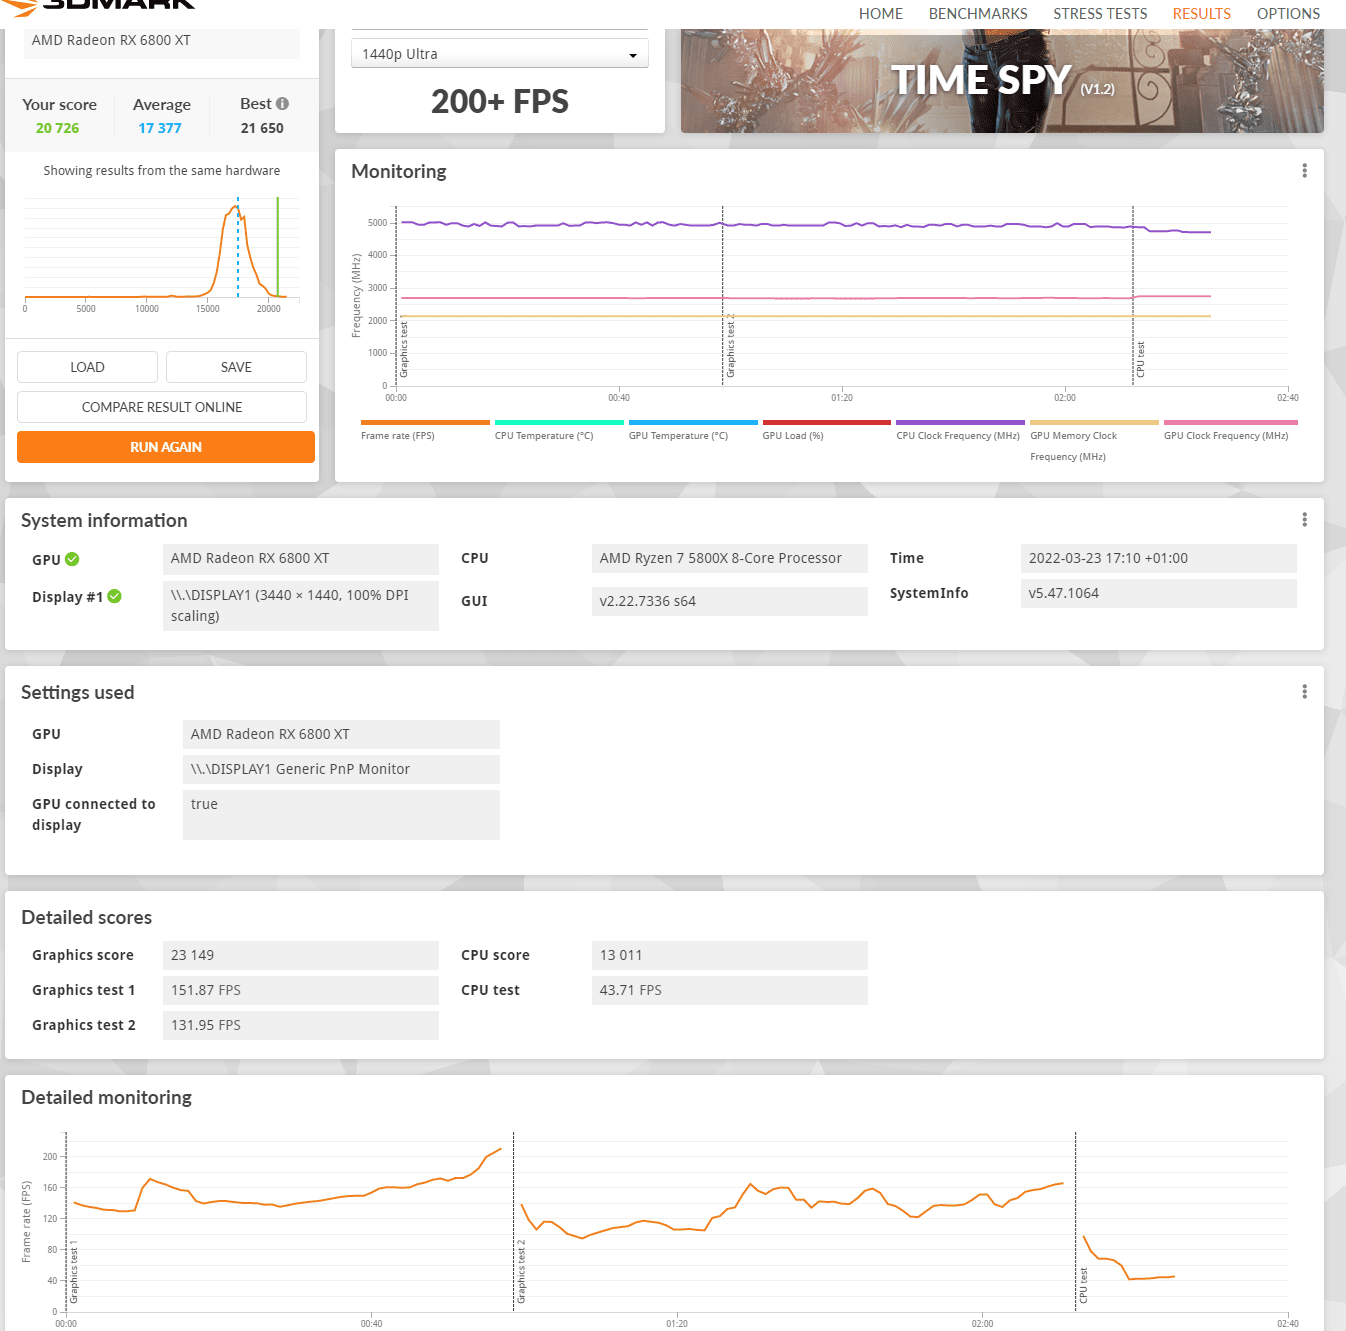
Task: Open the Settings used three-dot menu
Action: pos(1304,692)
